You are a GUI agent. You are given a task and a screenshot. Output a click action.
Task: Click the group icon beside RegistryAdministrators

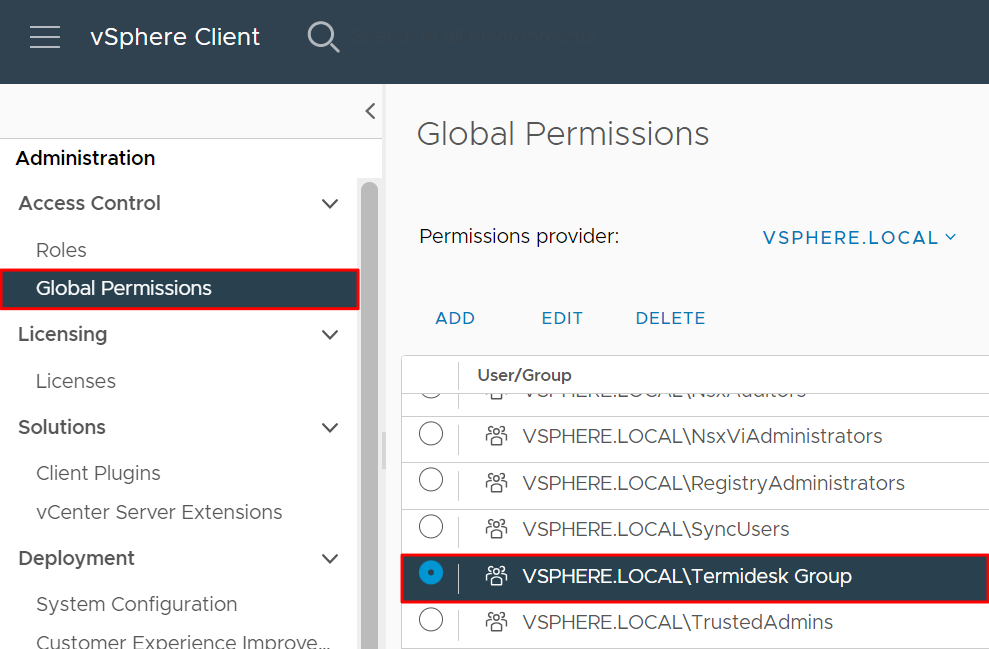(x=496, y=483)
